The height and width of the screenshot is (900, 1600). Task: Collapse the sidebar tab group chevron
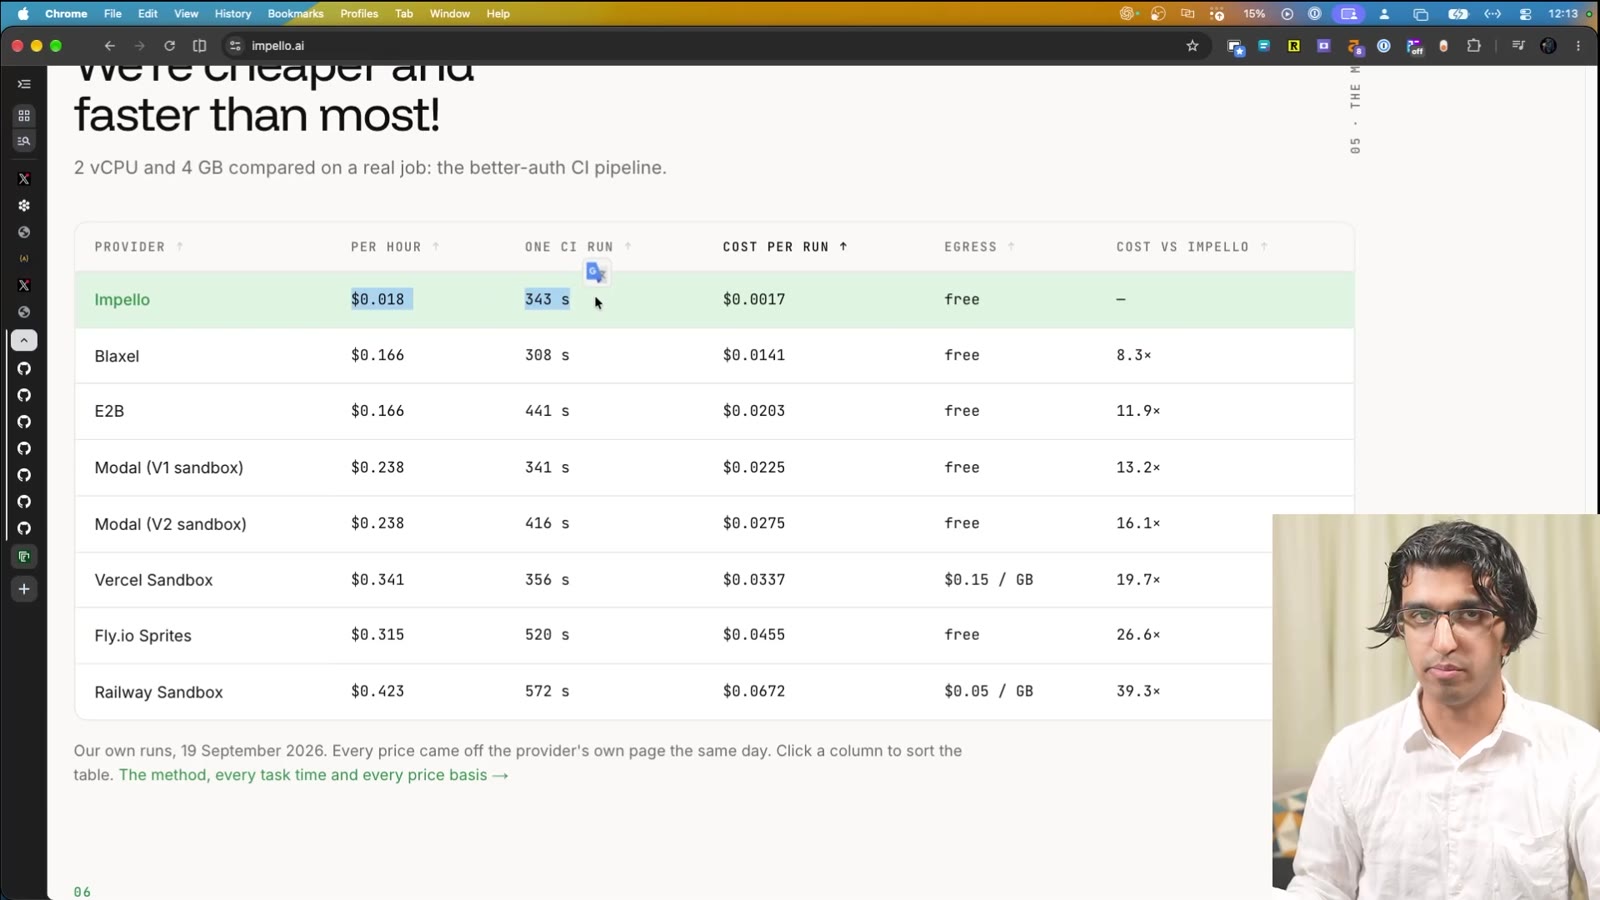coord(24,341)
